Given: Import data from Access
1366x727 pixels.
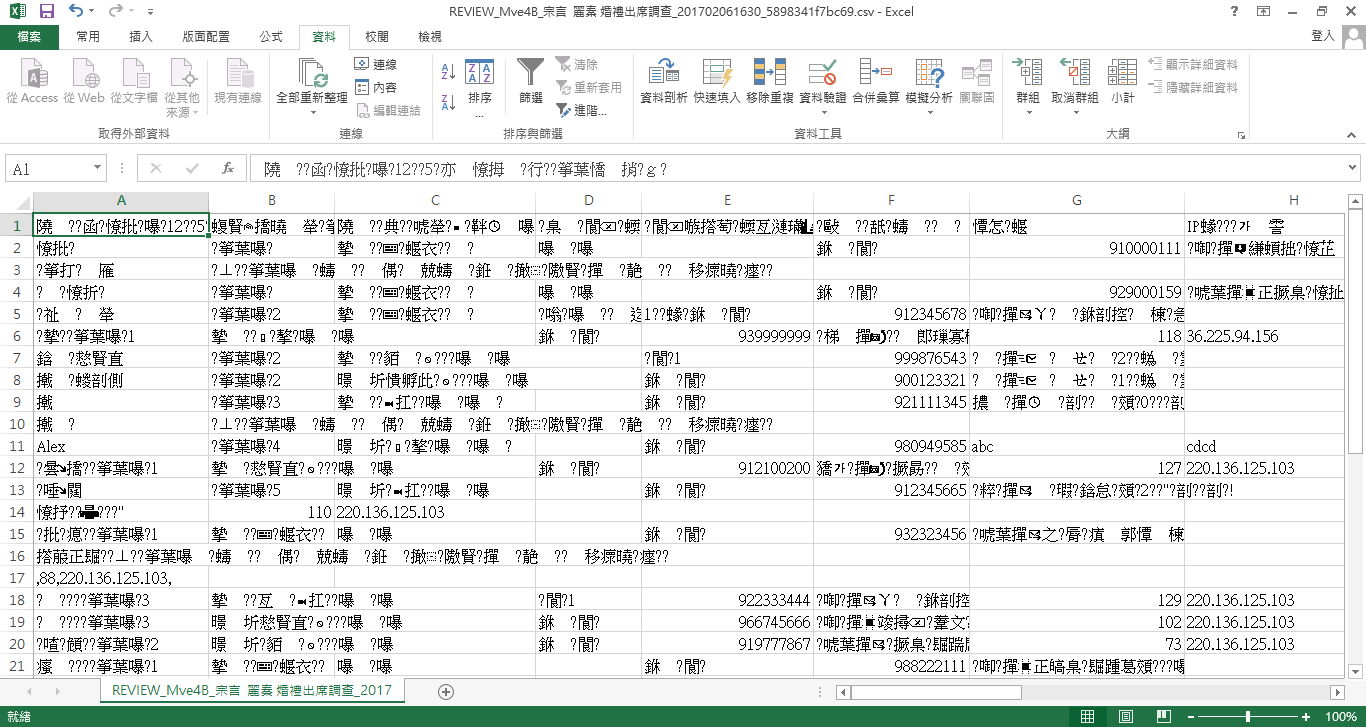Looking at the screenshot, I should pyautogui.click(x=32, y=83).
